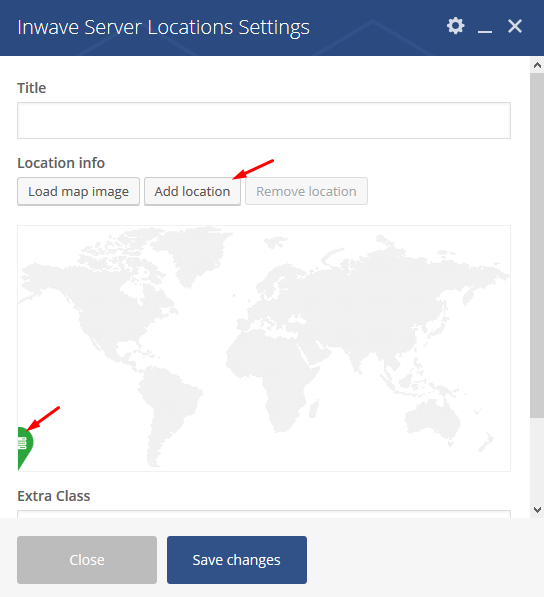544x597 pixels.
Task: Open the gear settings icon in header
Action: pos(455,26)
